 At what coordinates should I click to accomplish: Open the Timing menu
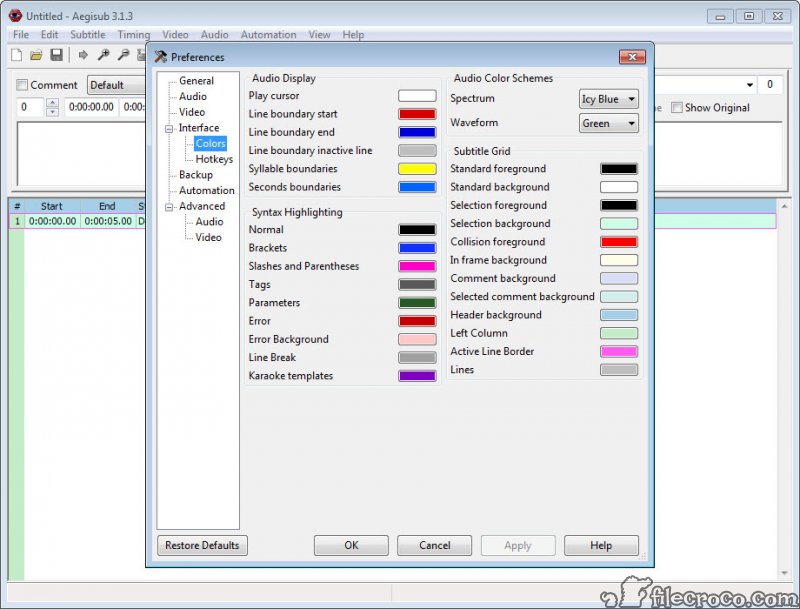[x=134, y=35]
